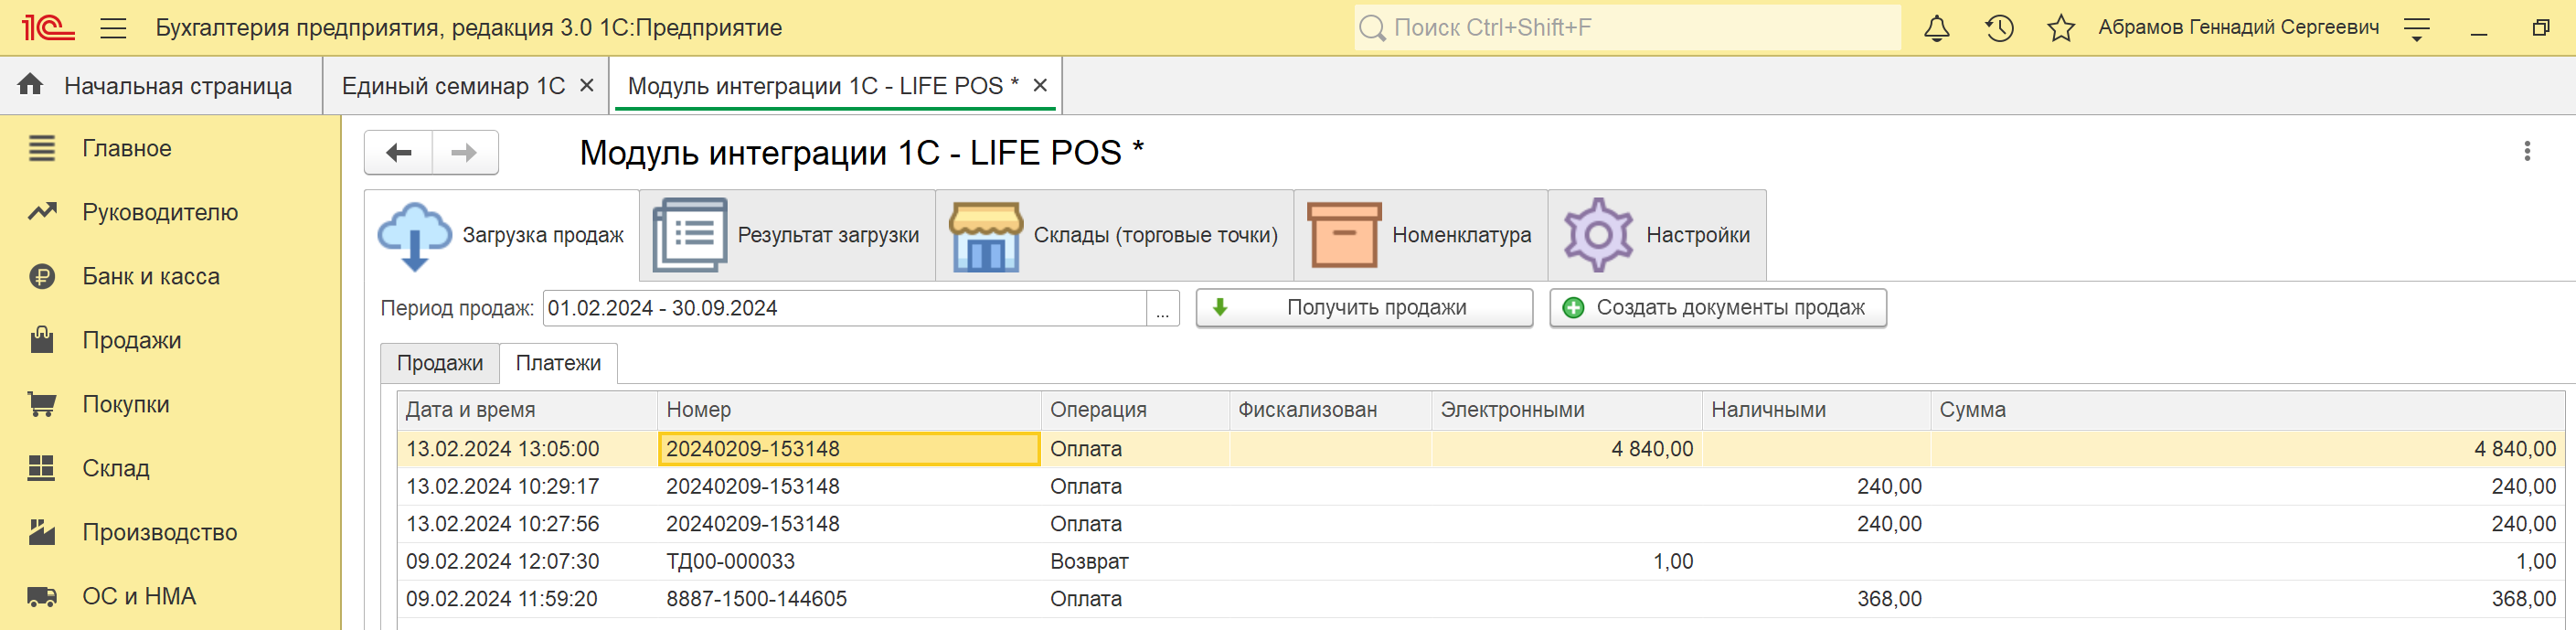The height and width of the screenshot is (630, 2576).
Task: Click Создать документы продаж button
Action: click(1717, 308)
